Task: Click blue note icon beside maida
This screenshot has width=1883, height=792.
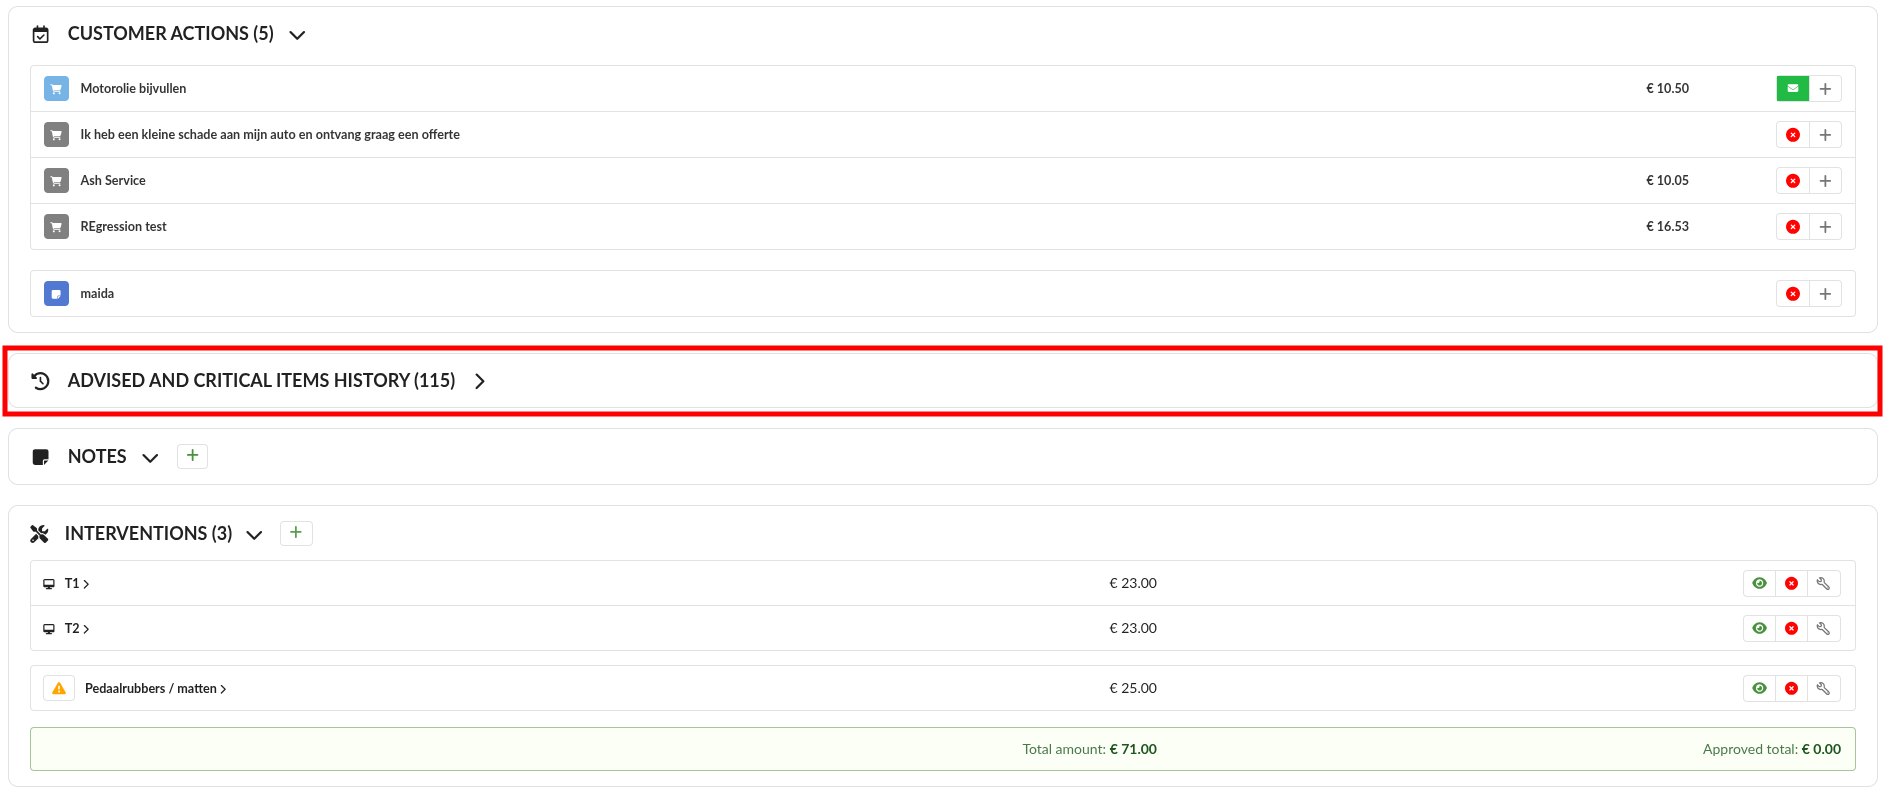Action: (x=57, y=294)
